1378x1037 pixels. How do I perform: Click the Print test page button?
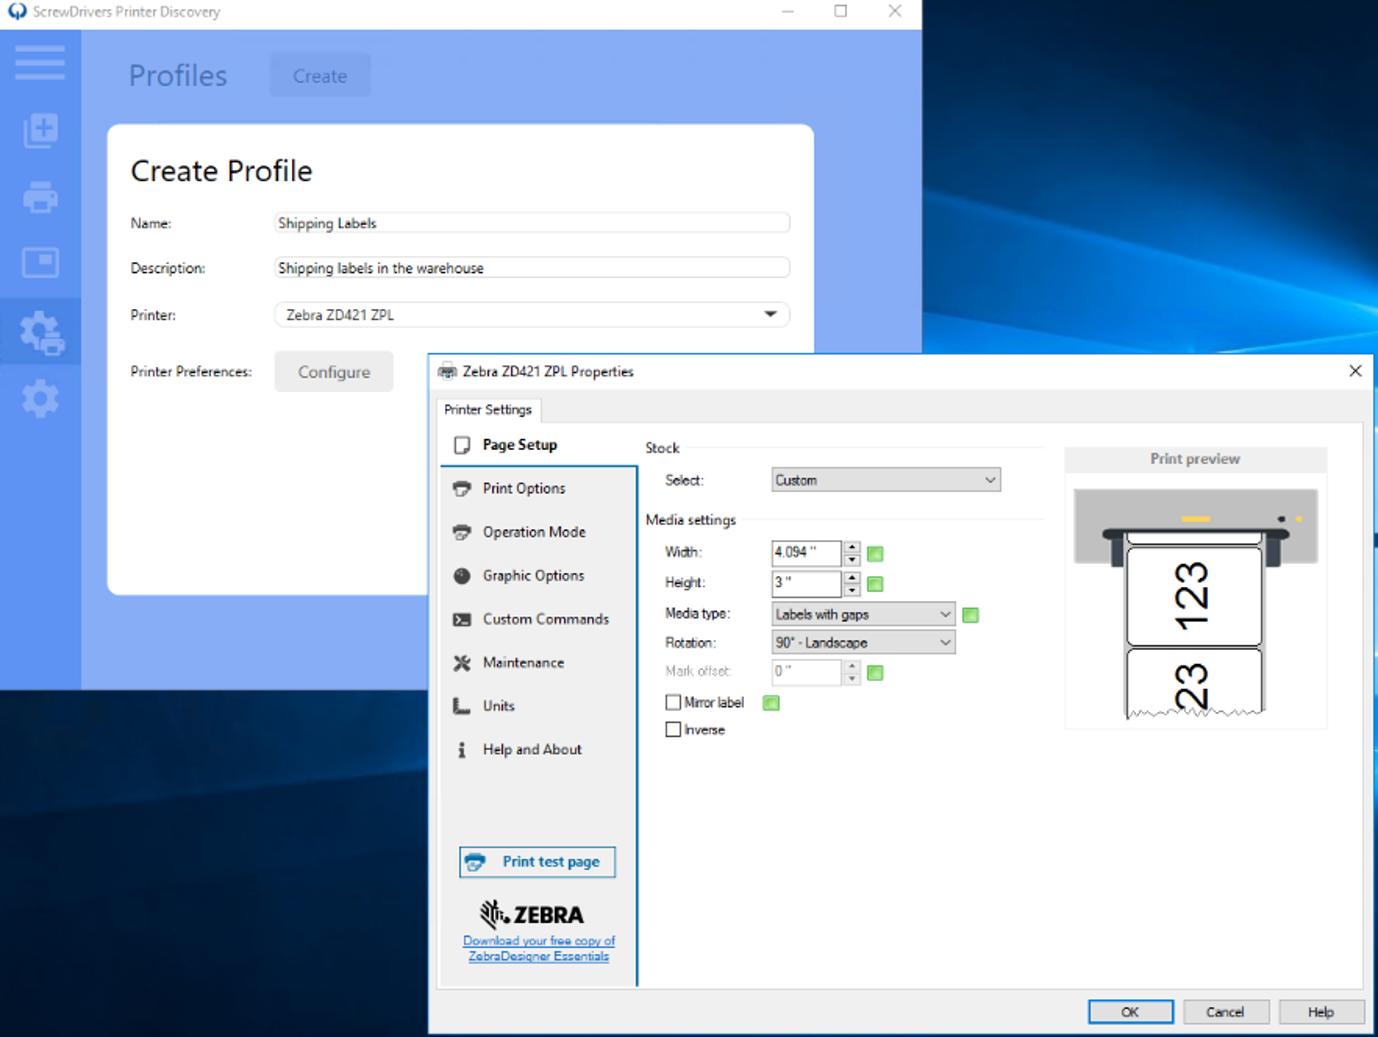click(537, 861)
